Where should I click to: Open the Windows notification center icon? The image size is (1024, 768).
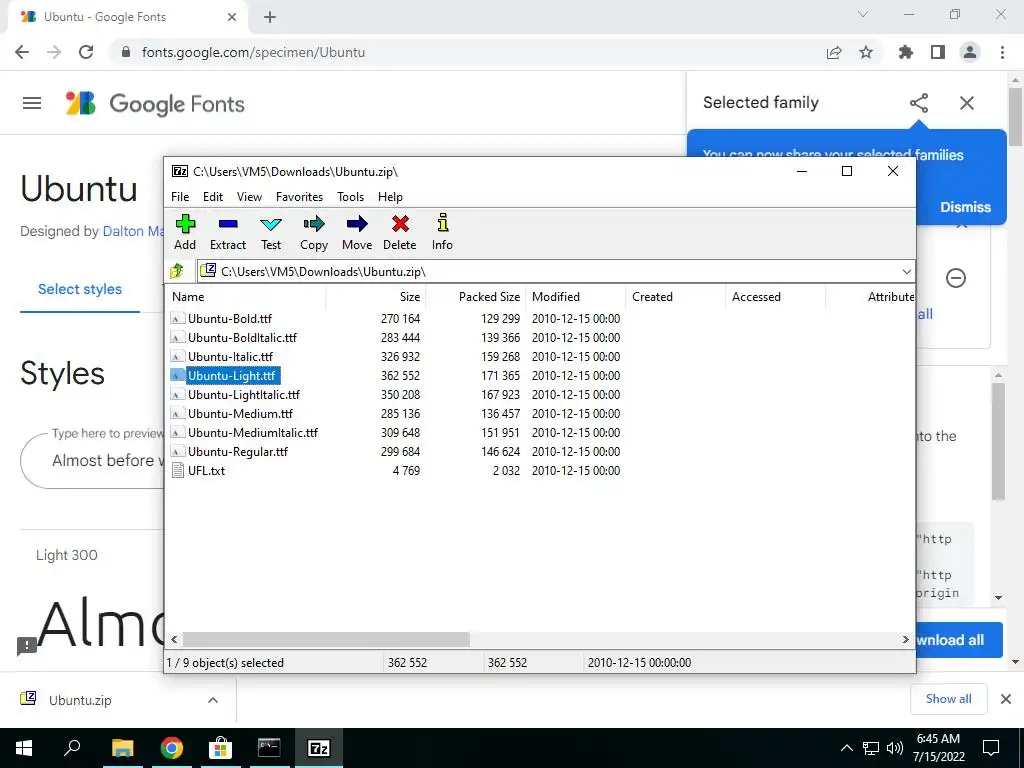coord(991,748)
